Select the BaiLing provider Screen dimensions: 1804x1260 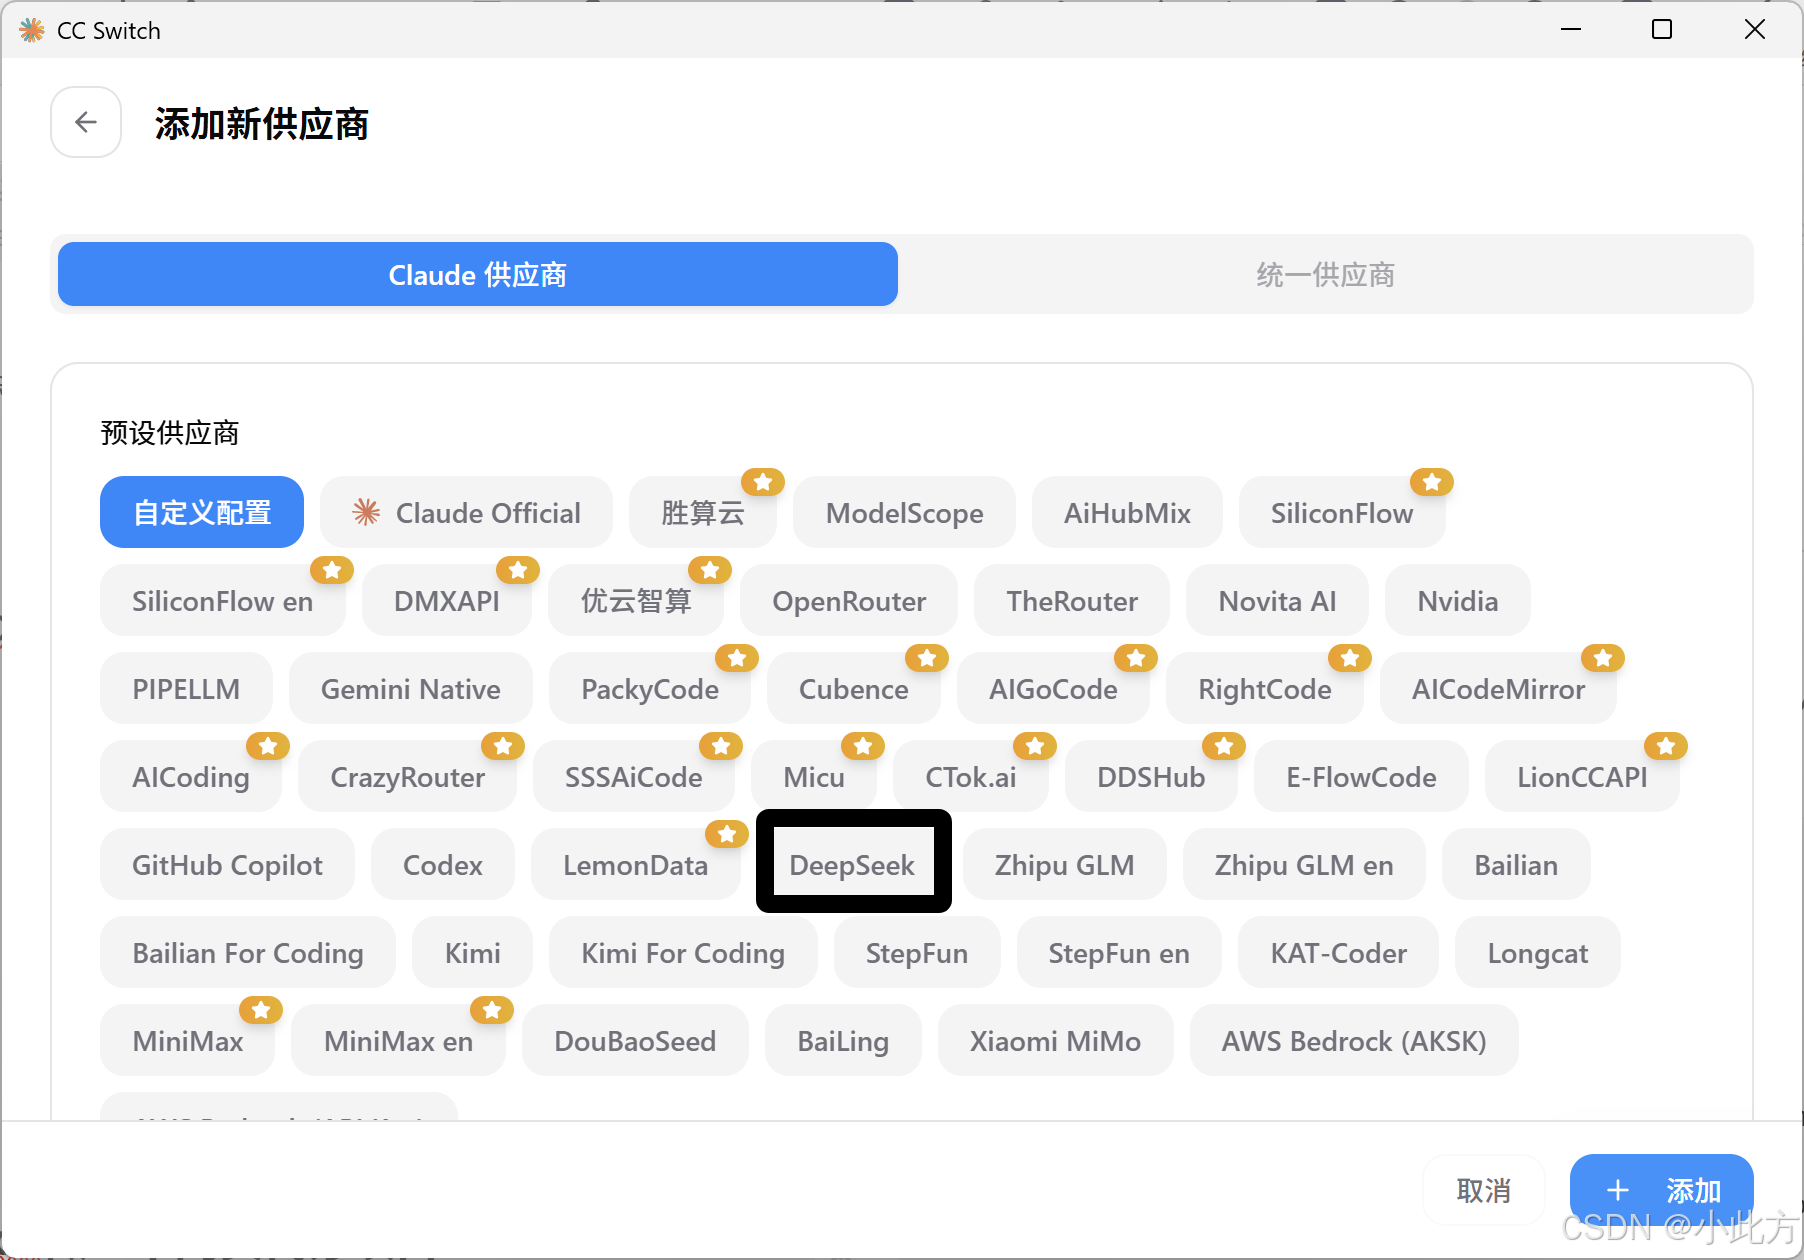pyautogui.click(x=843, y=1040)
